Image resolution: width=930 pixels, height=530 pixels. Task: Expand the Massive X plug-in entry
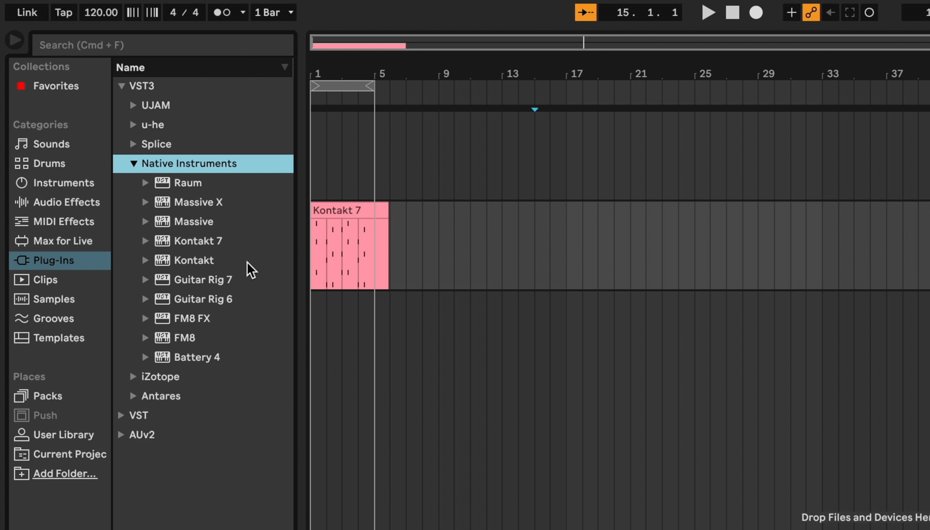coord(145,202)
